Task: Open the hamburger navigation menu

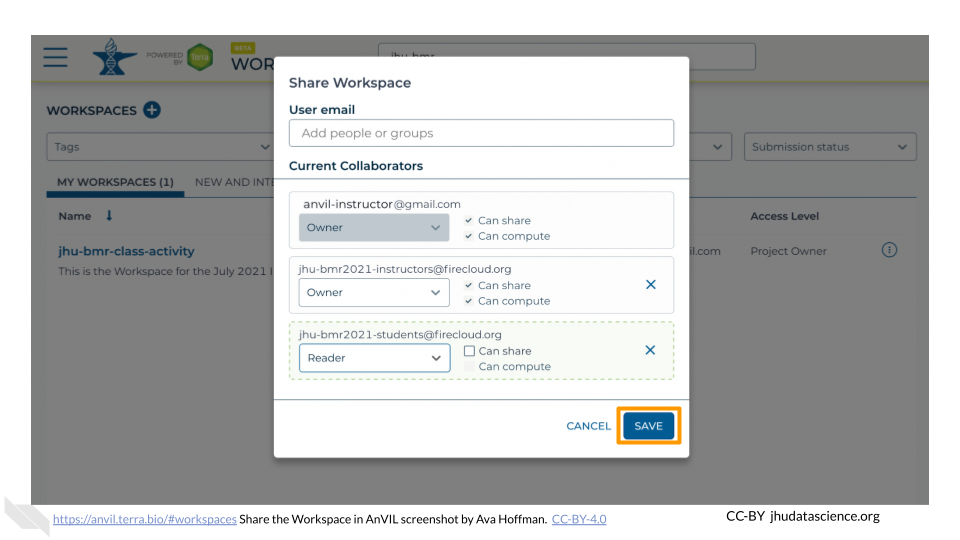Action: pos(55,57)
